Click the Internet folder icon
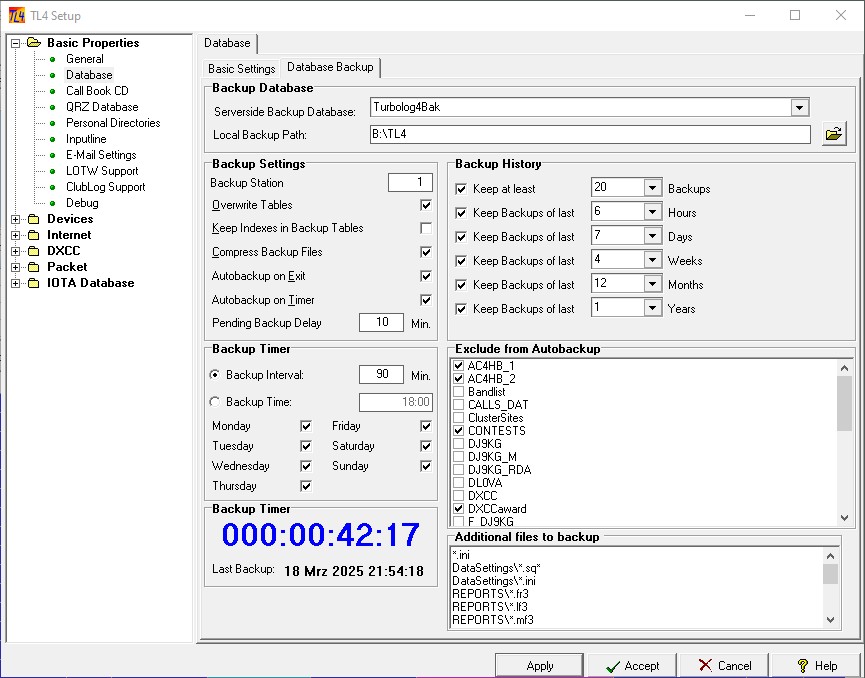This screenshot has height=678, width=865. (34, 235)
